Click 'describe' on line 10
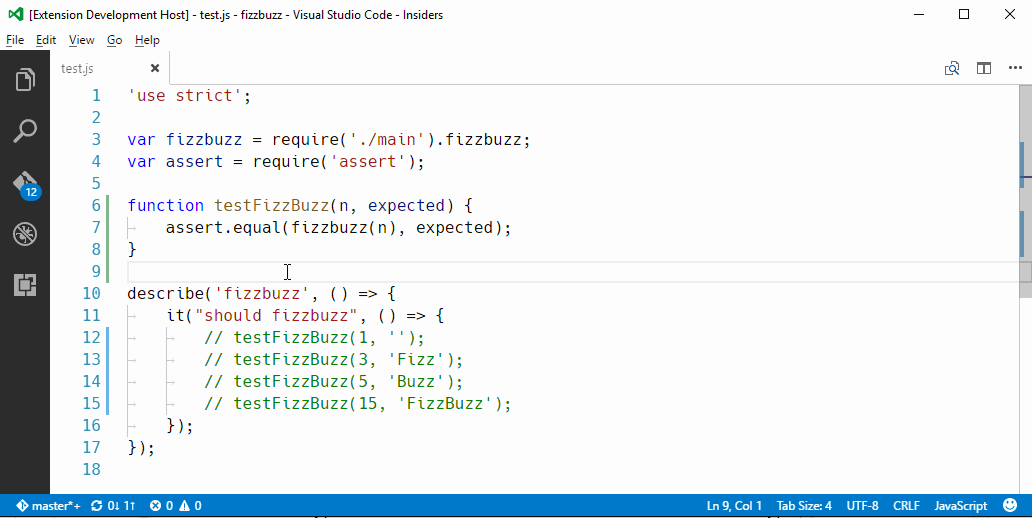This screenshot has height=518, width=1032. click(166, 294)
